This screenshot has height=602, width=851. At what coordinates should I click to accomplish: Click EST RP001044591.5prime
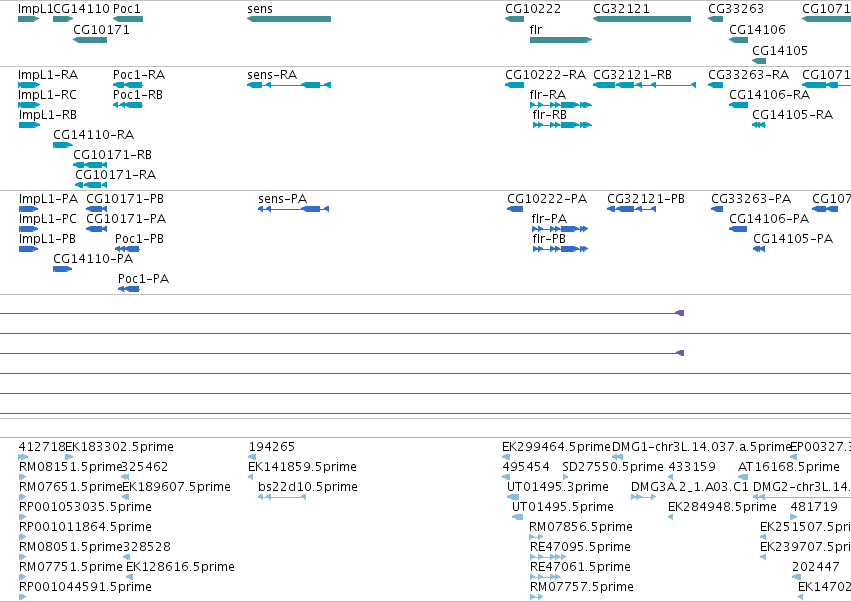point(85,587)
